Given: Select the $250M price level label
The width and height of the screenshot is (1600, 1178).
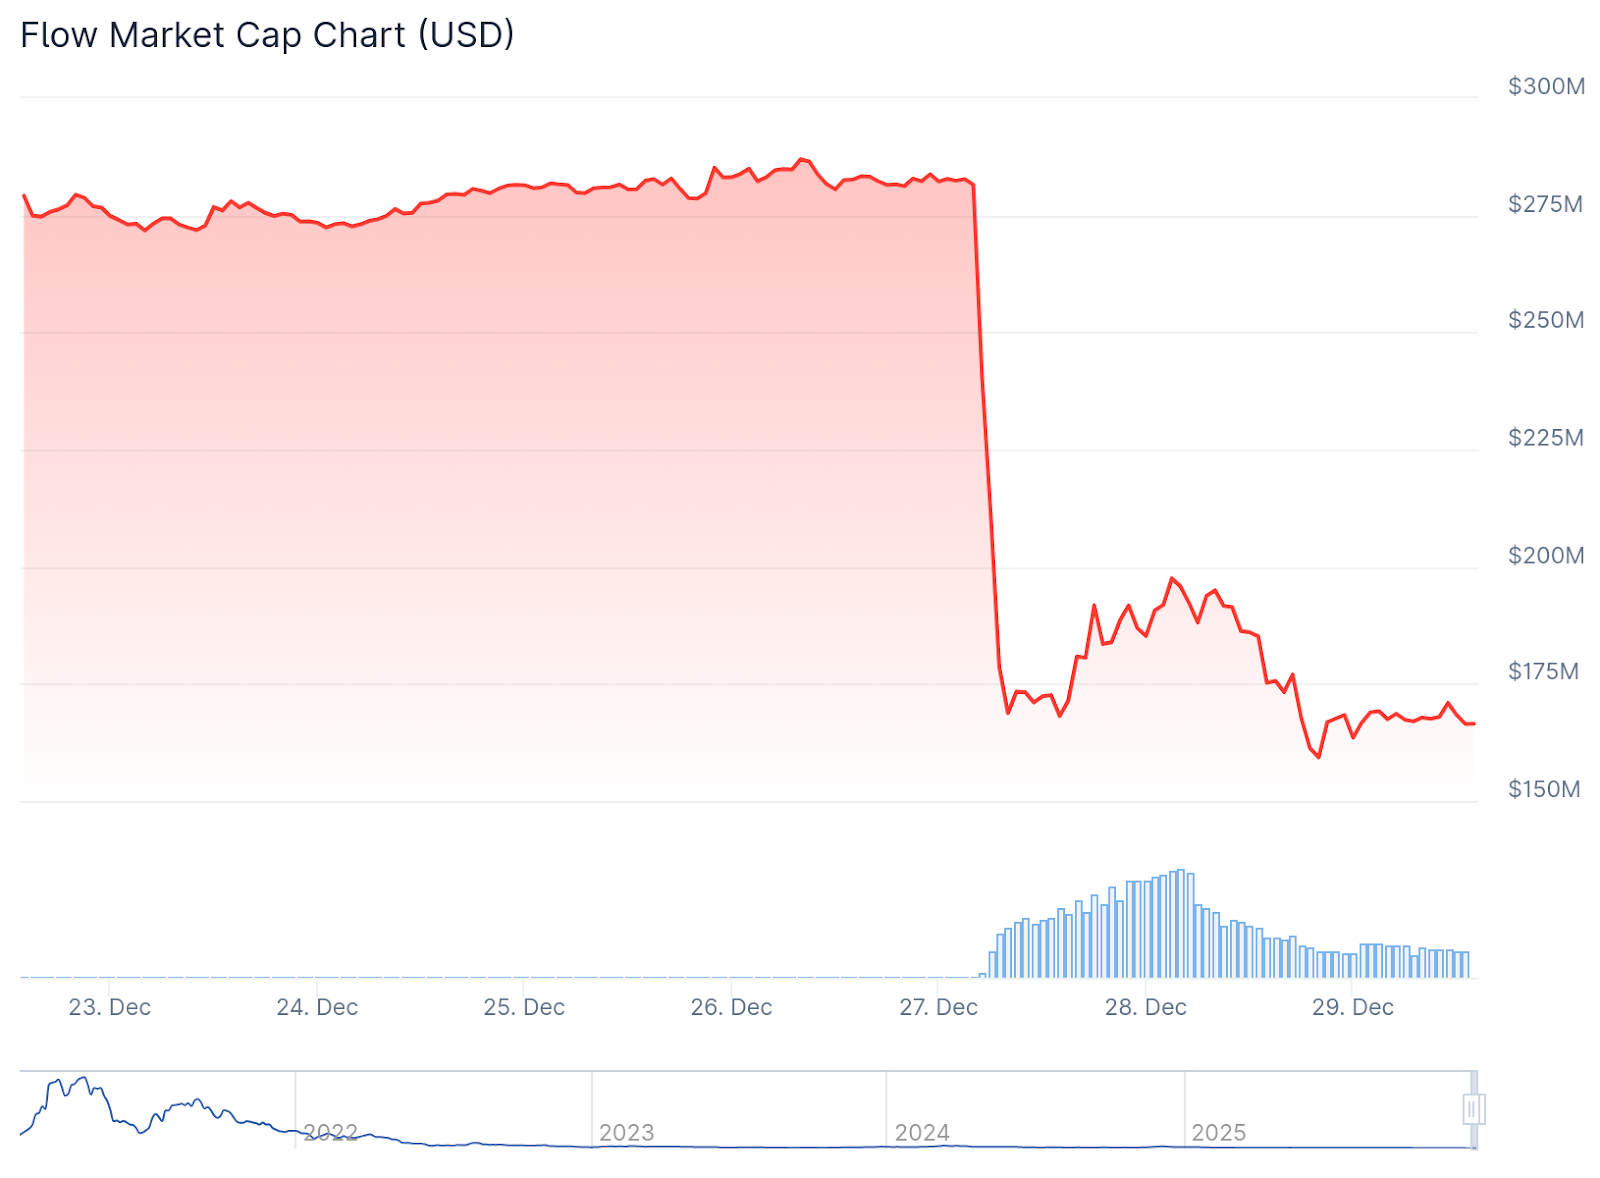Looking at the screenshot, I should (1546, 320).
